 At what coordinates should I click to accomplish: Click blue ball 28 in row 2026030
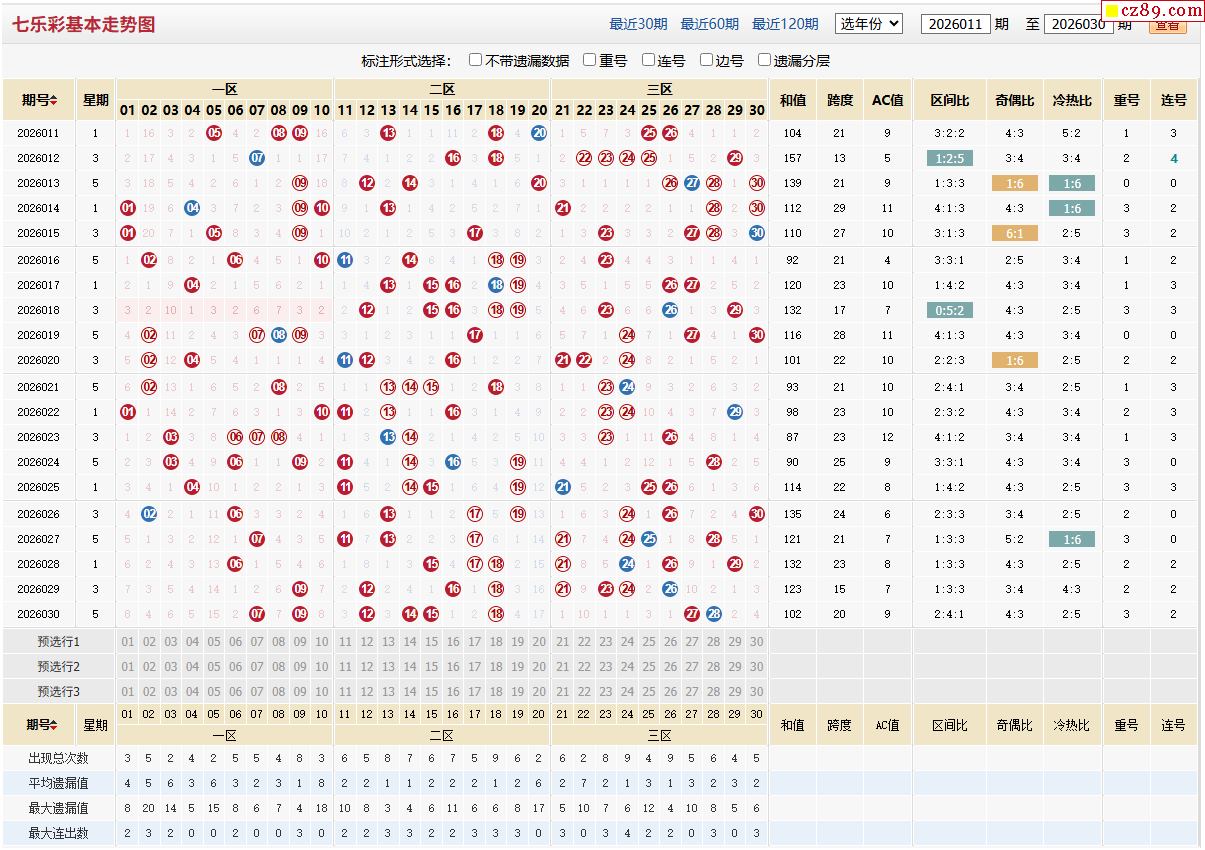click(714, 614)
